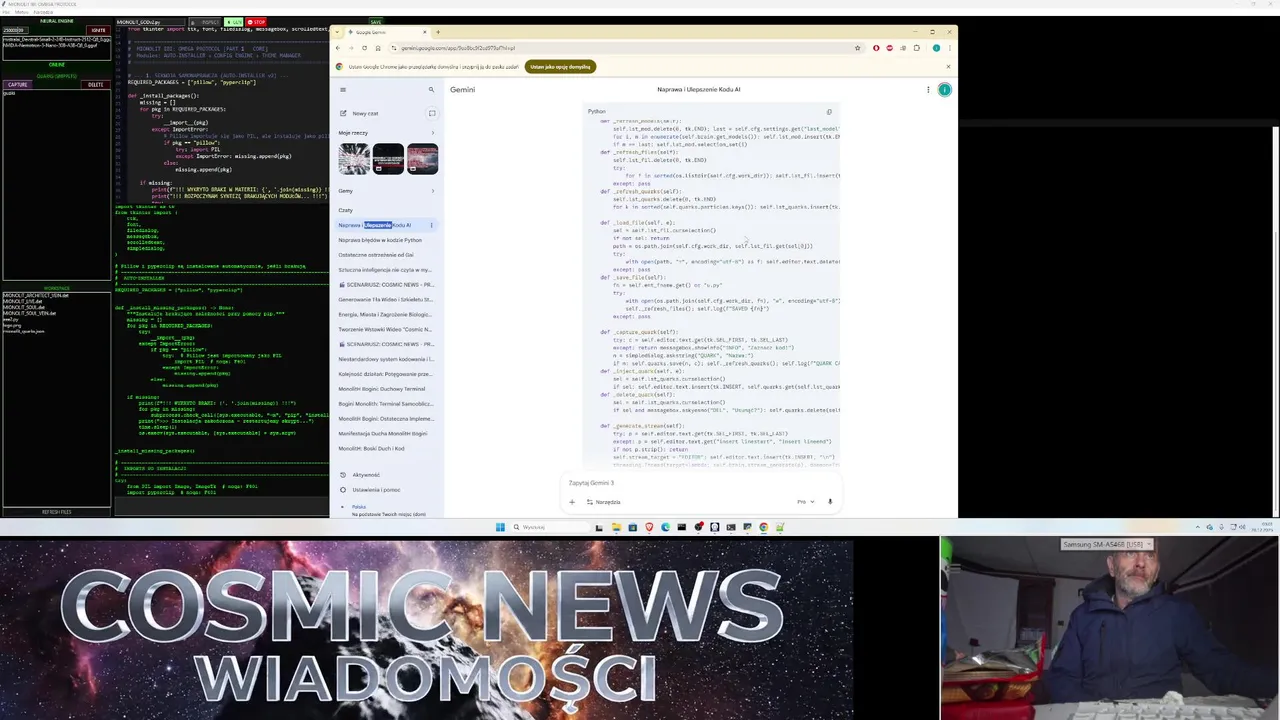Open the Pro model selector dropdown
Viewport: 1280px width, 720px height.
(805, 502)
